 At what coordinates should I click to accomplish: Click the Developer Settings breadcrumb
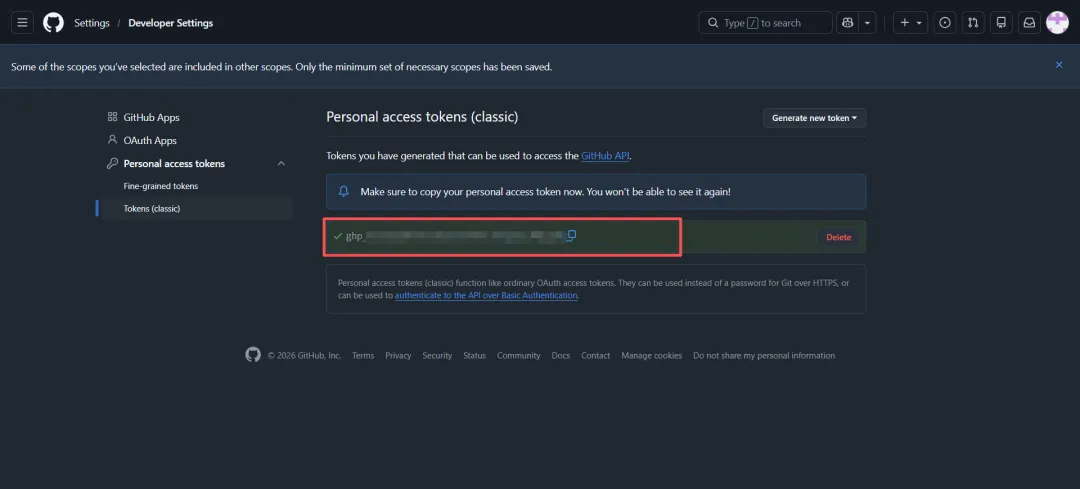[x=171, y=23]
